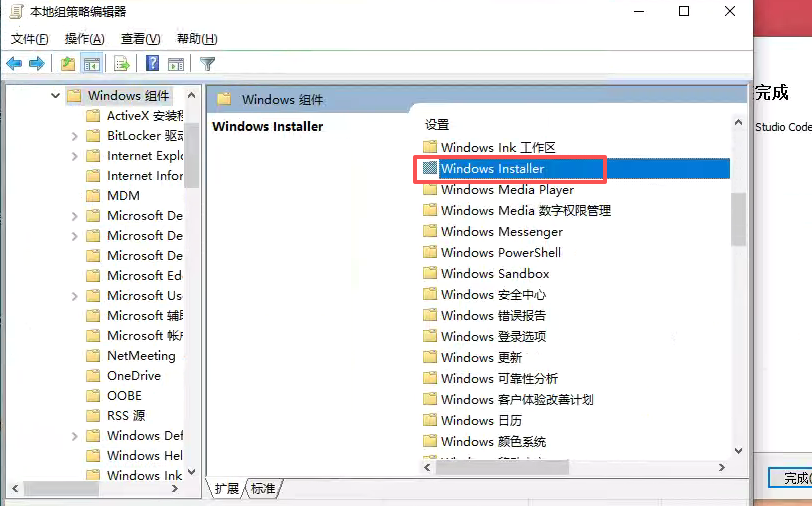Image resolution: width=812 pixels, height=506 pixels.
Task: Select Windows 颜色系统 in list
Action: coord(494,441)
